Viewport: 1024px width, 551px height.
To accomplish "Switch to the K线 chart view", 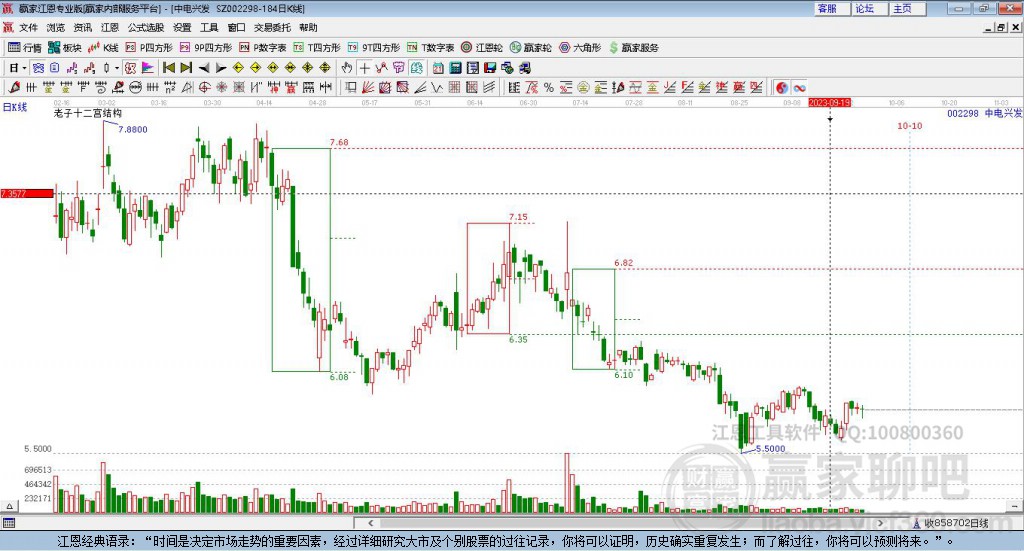I will (103, 48).
